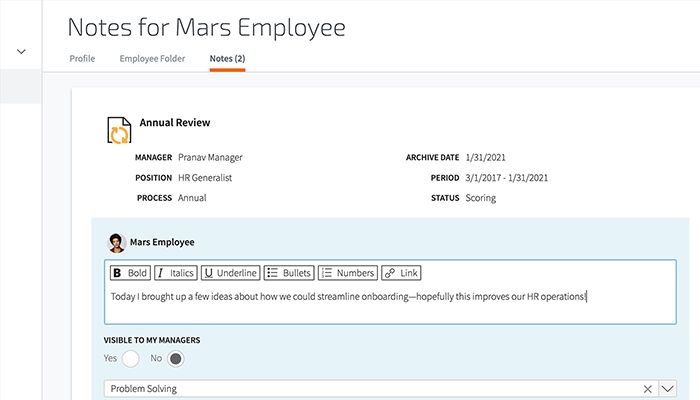Apply Italics formatting in note editor

tap(176, 273)
